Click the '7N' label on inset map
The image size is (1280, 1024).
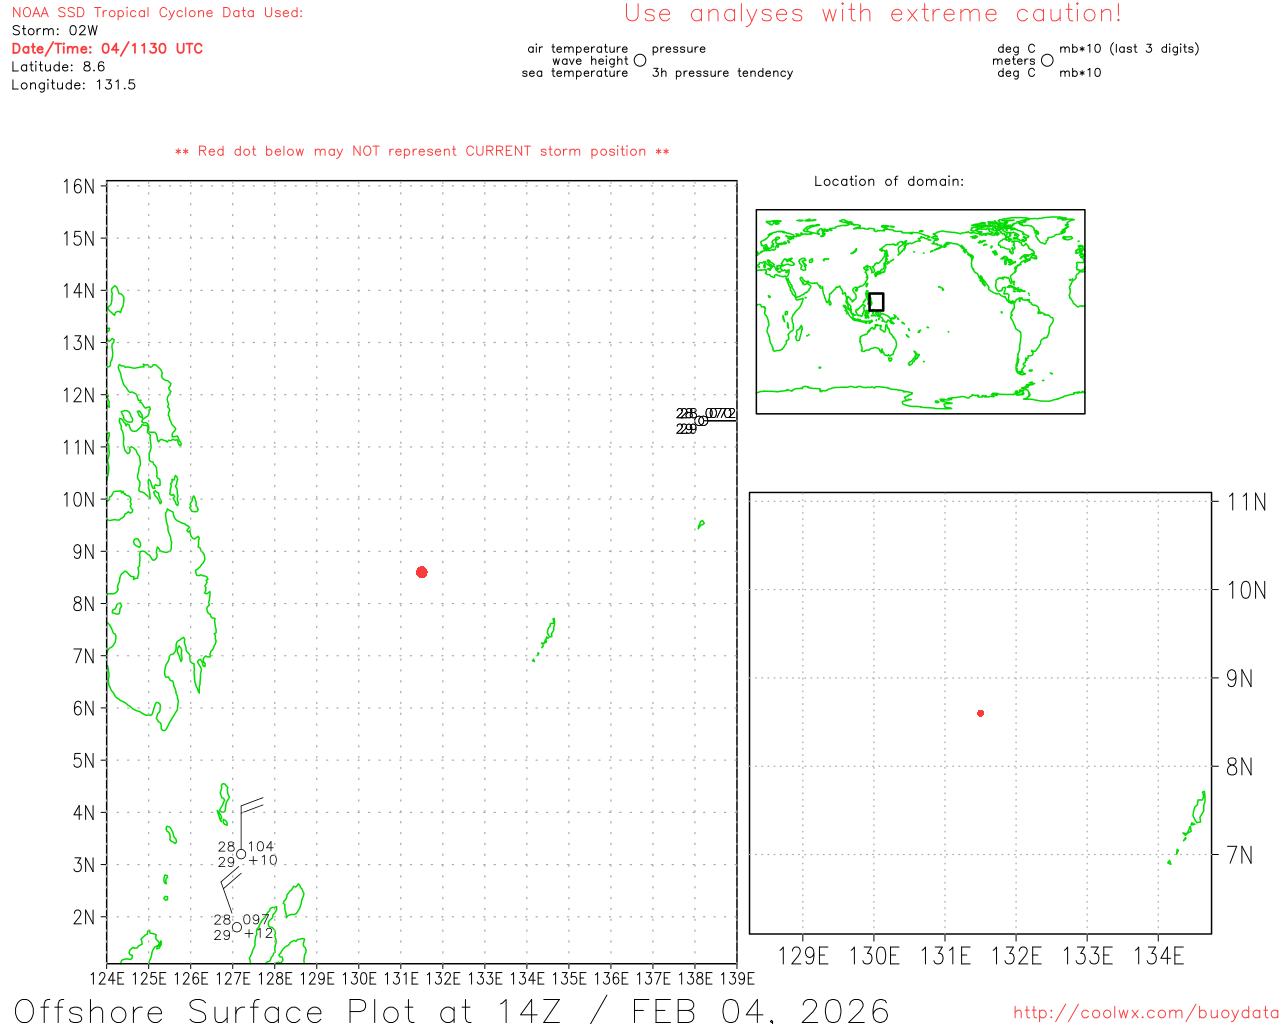1239,855
